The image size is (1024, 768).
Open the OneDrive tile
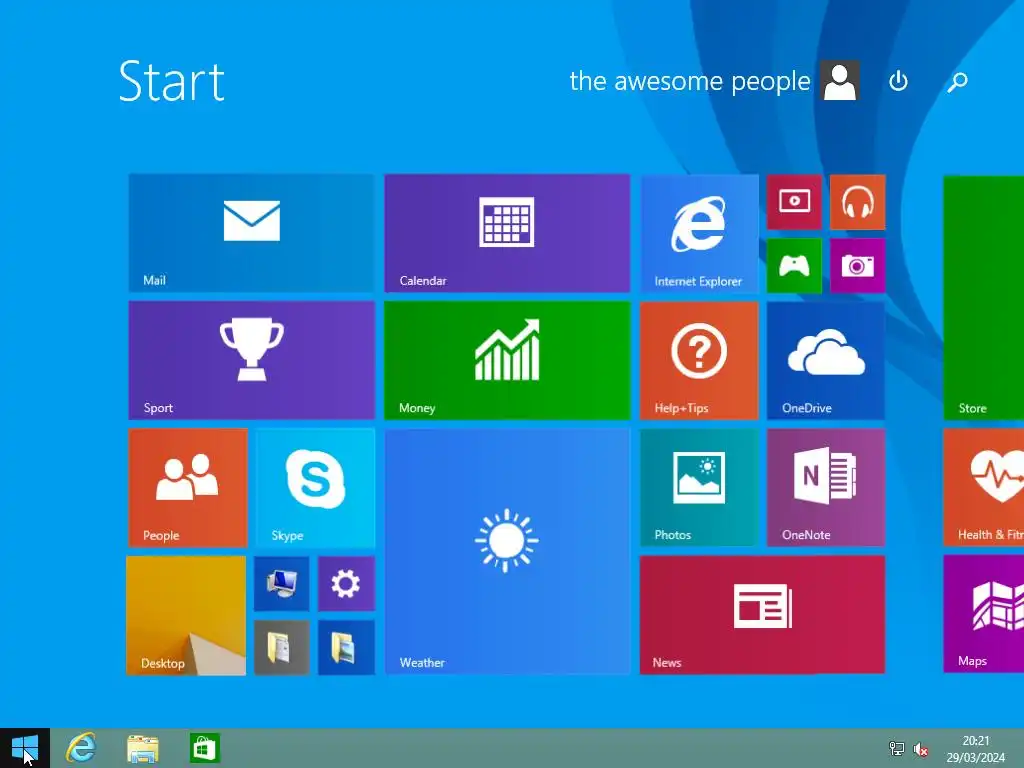[x=825, y=360]
